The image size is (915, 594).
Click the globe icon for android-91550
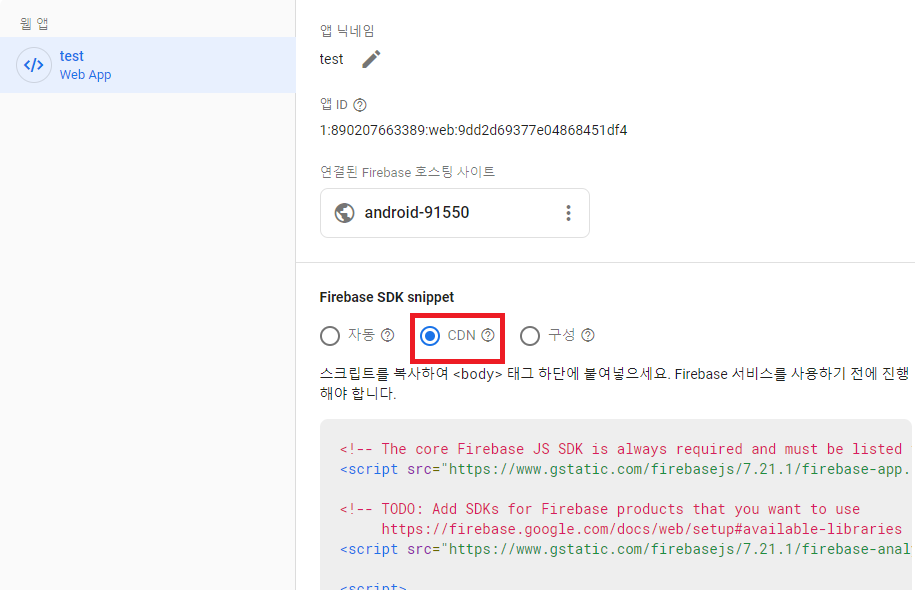pos(344,213)
